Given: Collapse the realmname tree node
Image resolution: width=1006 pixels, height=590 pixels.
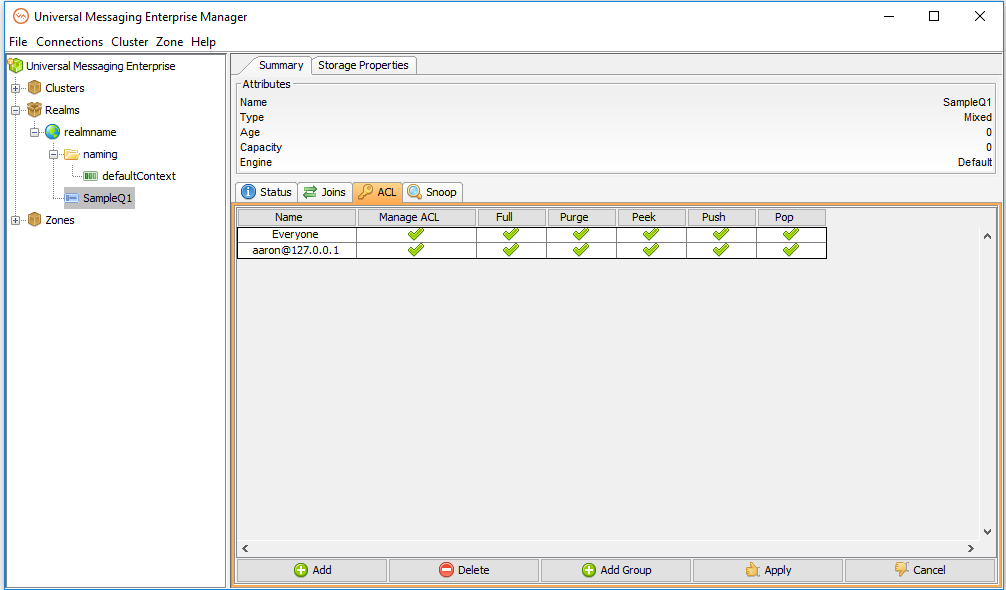Looking at the screenshot, I should 35,132.
